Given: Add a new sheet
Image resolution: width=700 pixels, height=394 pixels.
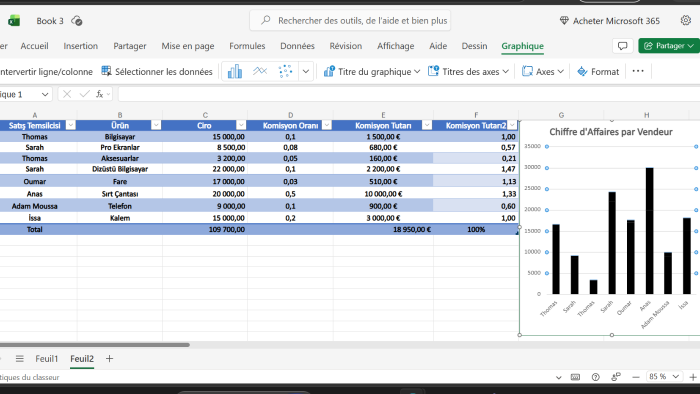Looking at the screenshot, I should pos(109,358).
